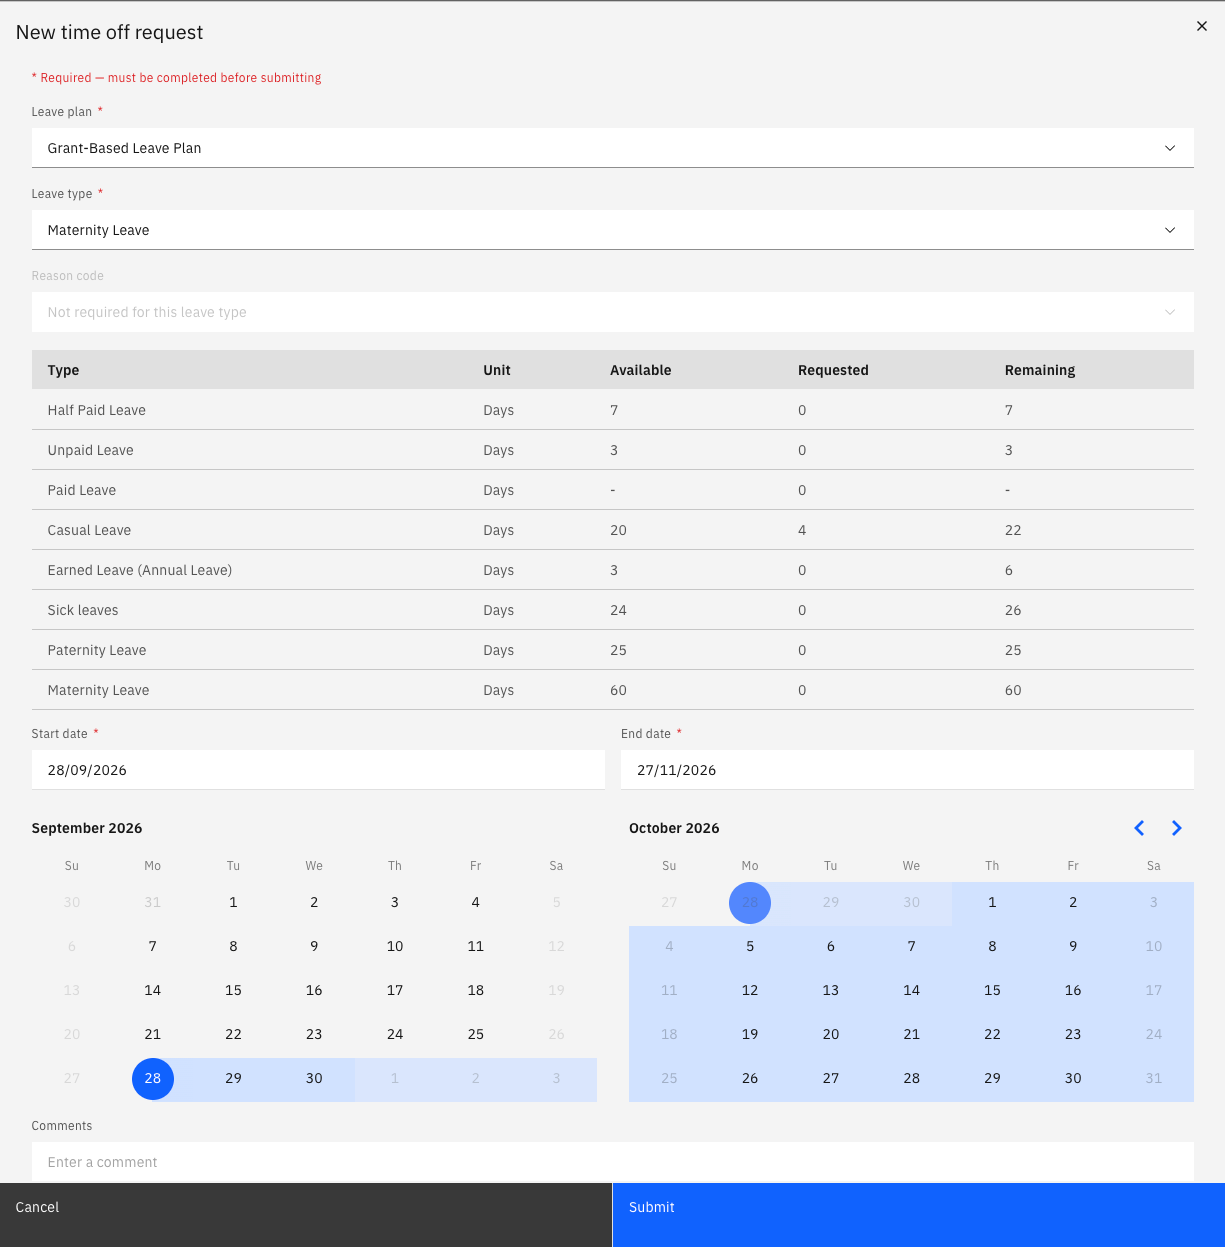Click the End date input field

click(907, 770)
